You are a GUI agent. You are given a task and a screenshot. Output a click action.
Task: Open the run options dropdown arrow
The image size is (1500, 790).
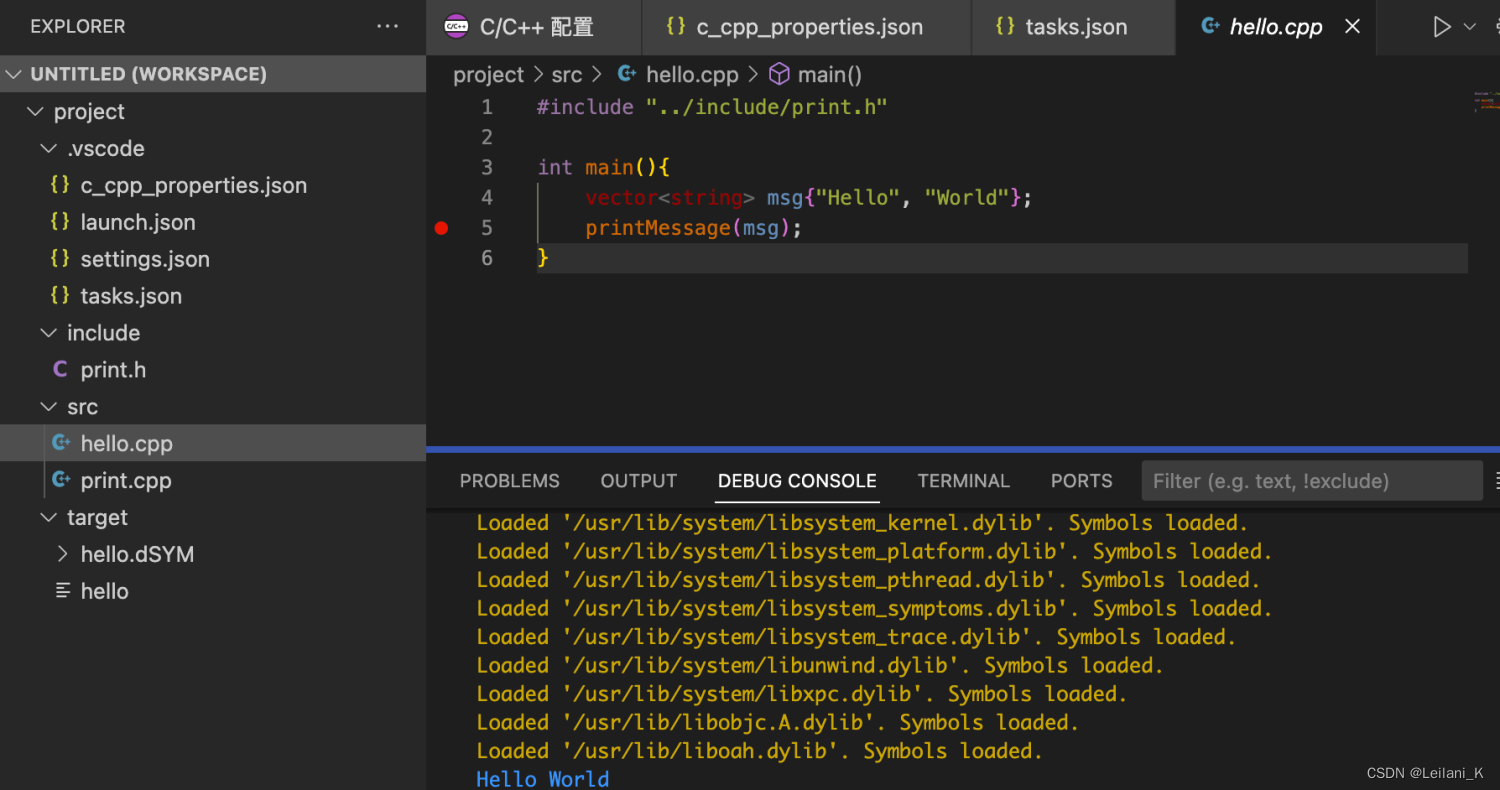[x=1470, y=27]
